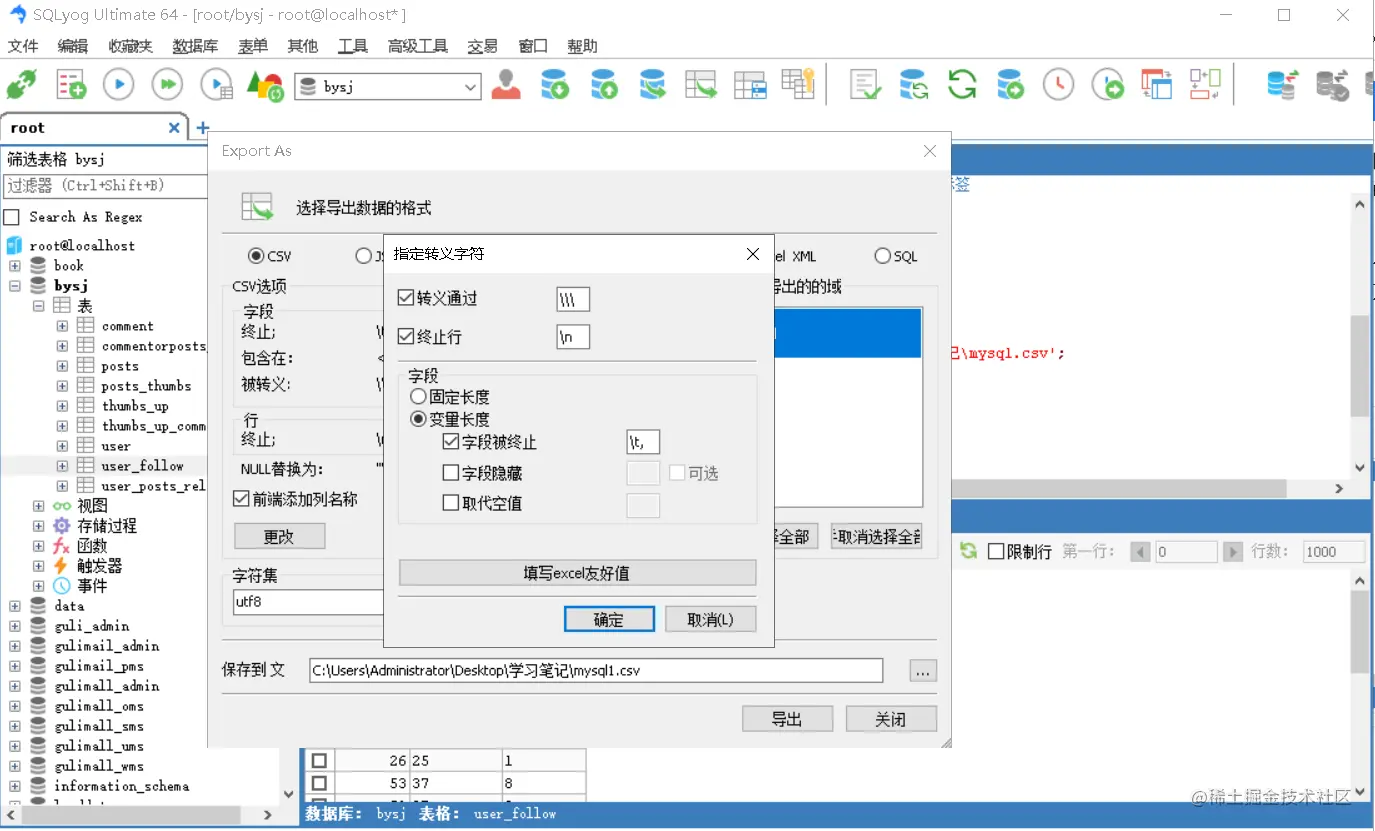Click the table grid with blue boxes icon
Screen dimensions: 1375x831
[x=750, y=85]
